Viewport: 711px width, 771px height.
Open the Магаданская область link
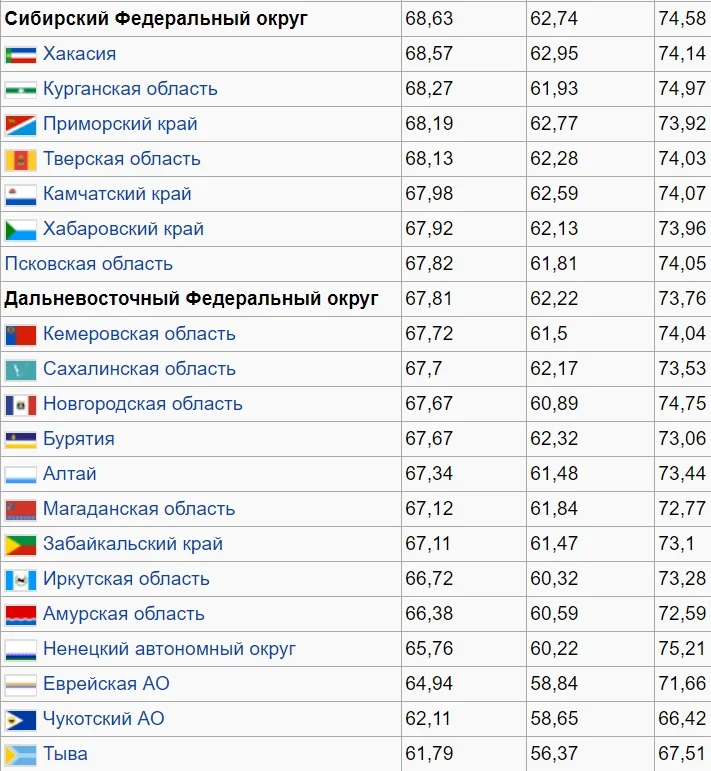[x=139, y=509]
